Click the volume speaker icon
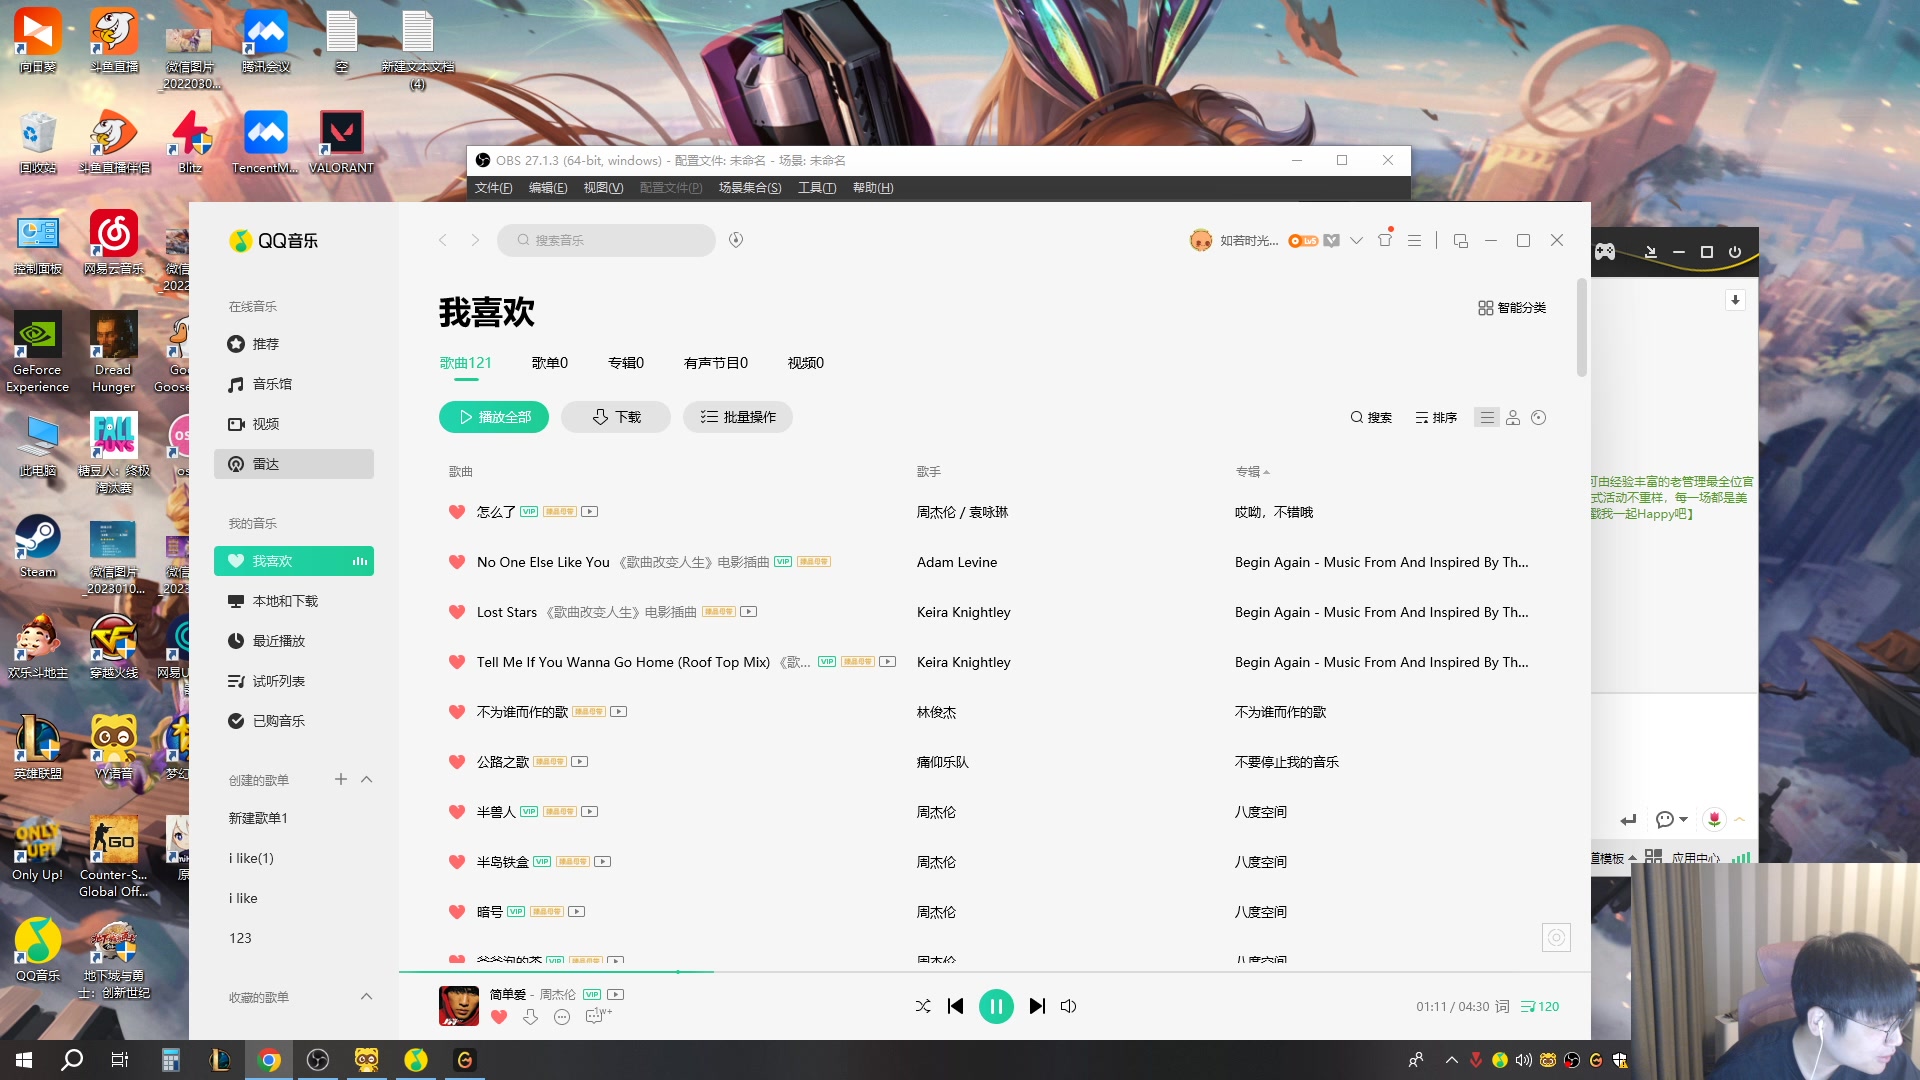 coord(1068,1006)
